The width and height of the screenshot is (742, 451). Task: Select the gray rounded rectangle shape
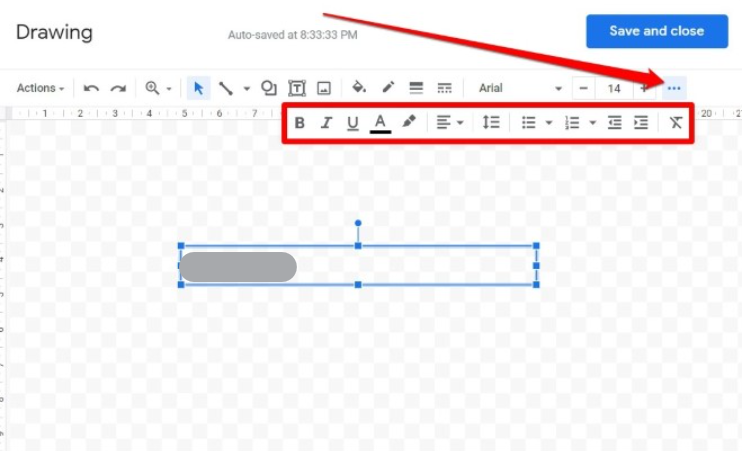[x=238, y=267]
